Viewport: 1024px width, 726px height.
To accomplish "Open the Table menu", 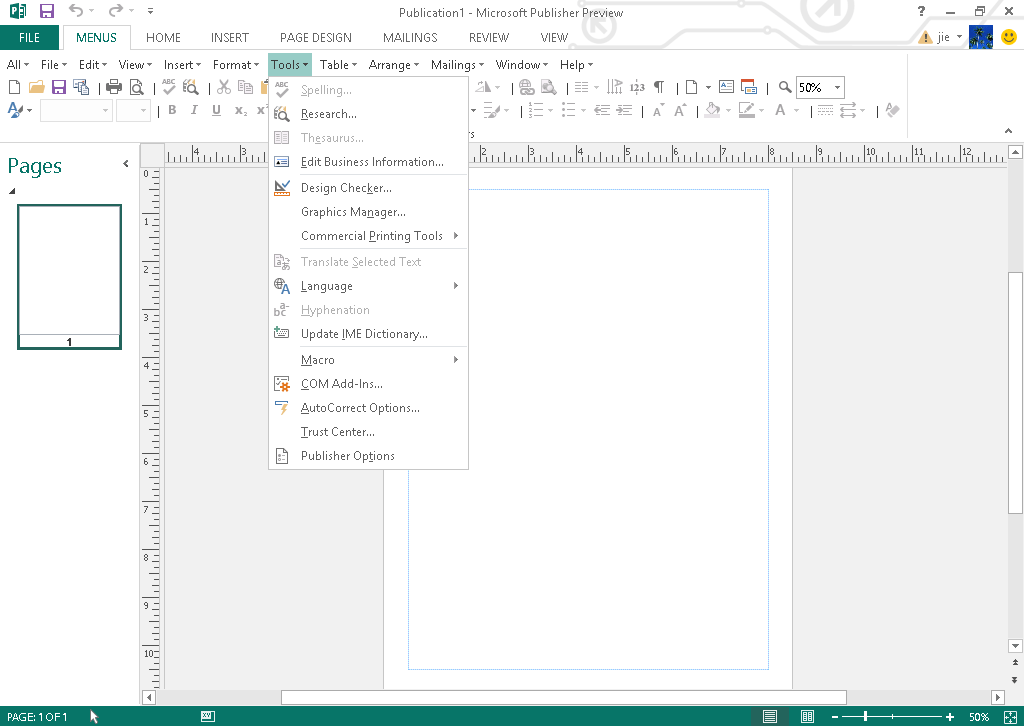I will [338, 65].
